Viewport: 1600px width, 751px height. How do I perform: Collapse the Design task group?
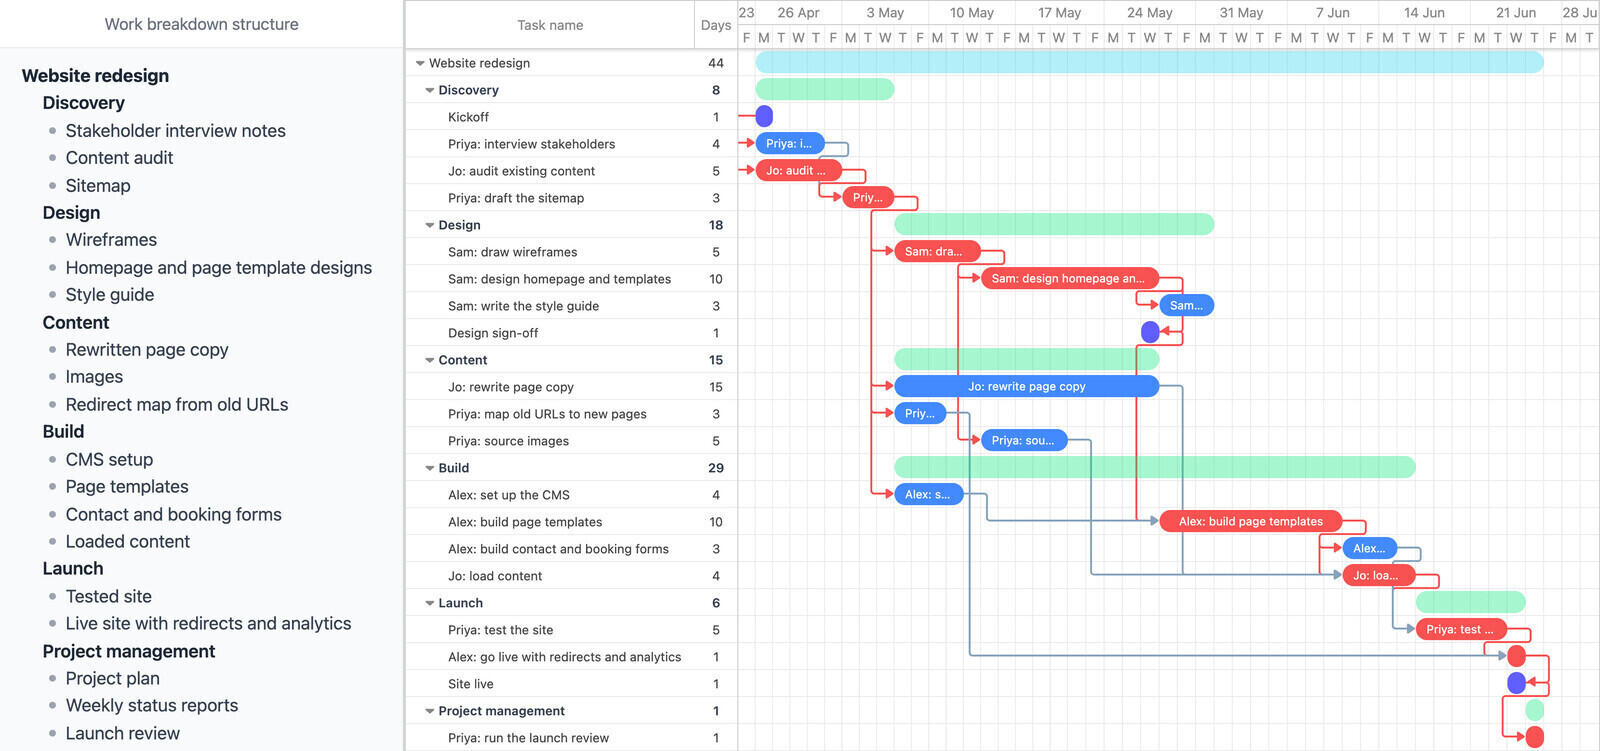coord(430,225)
